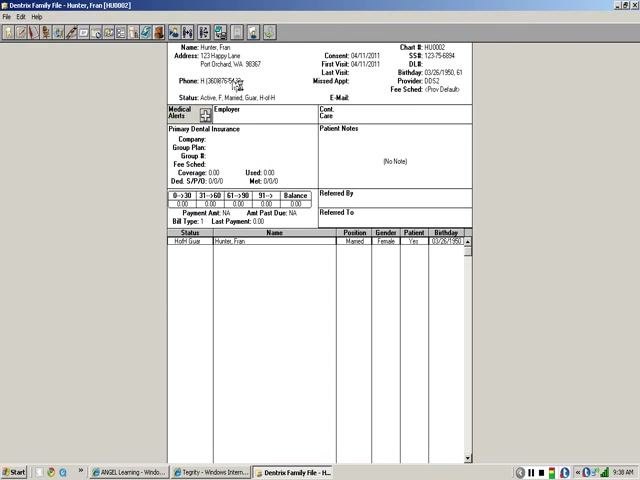Click the Status column header in family list
The width and height of the screenshot is (640, 480).
[x=190, y=233]
